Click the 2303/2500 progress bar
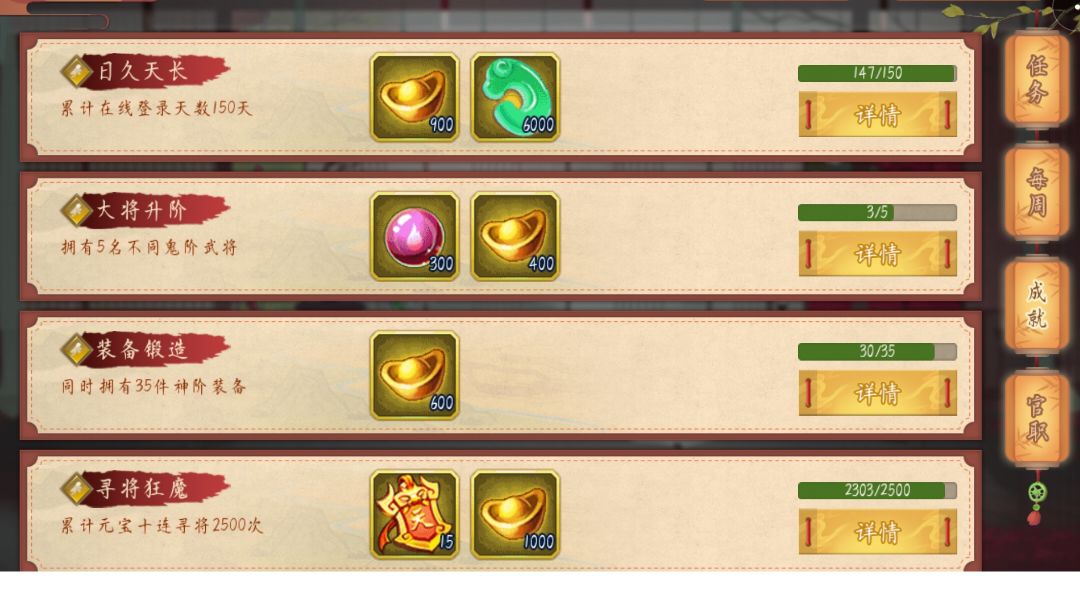1080x606 pixels. [878, 490]
